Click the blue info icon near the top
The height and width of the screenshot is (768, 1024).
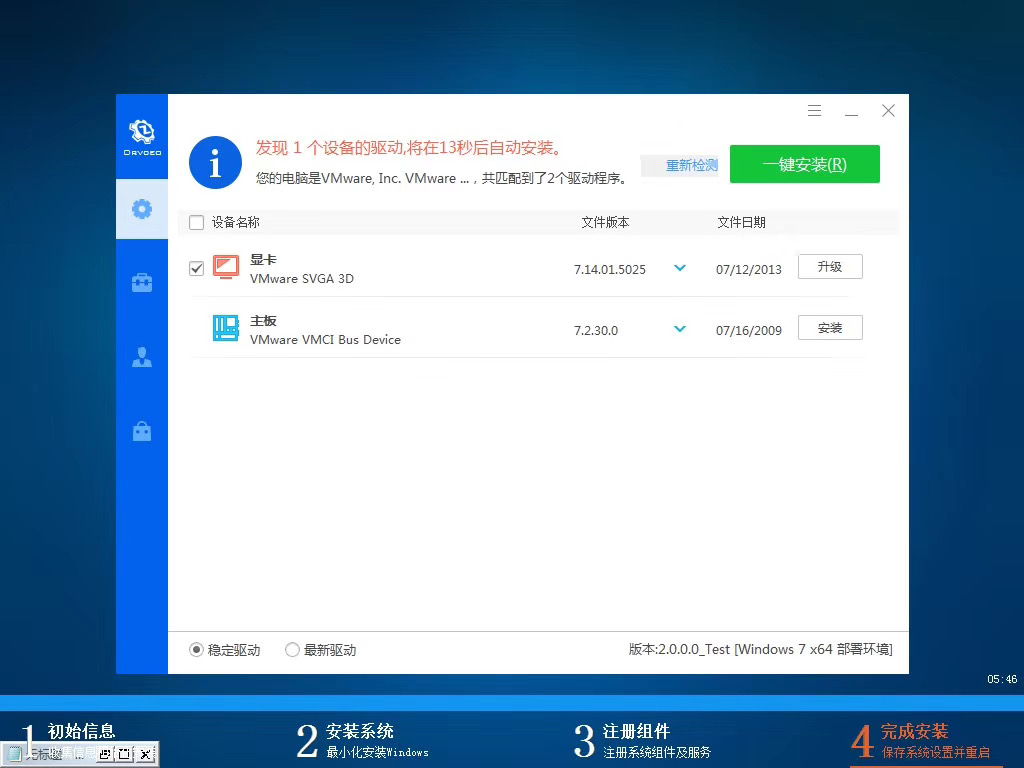[215, 162]
